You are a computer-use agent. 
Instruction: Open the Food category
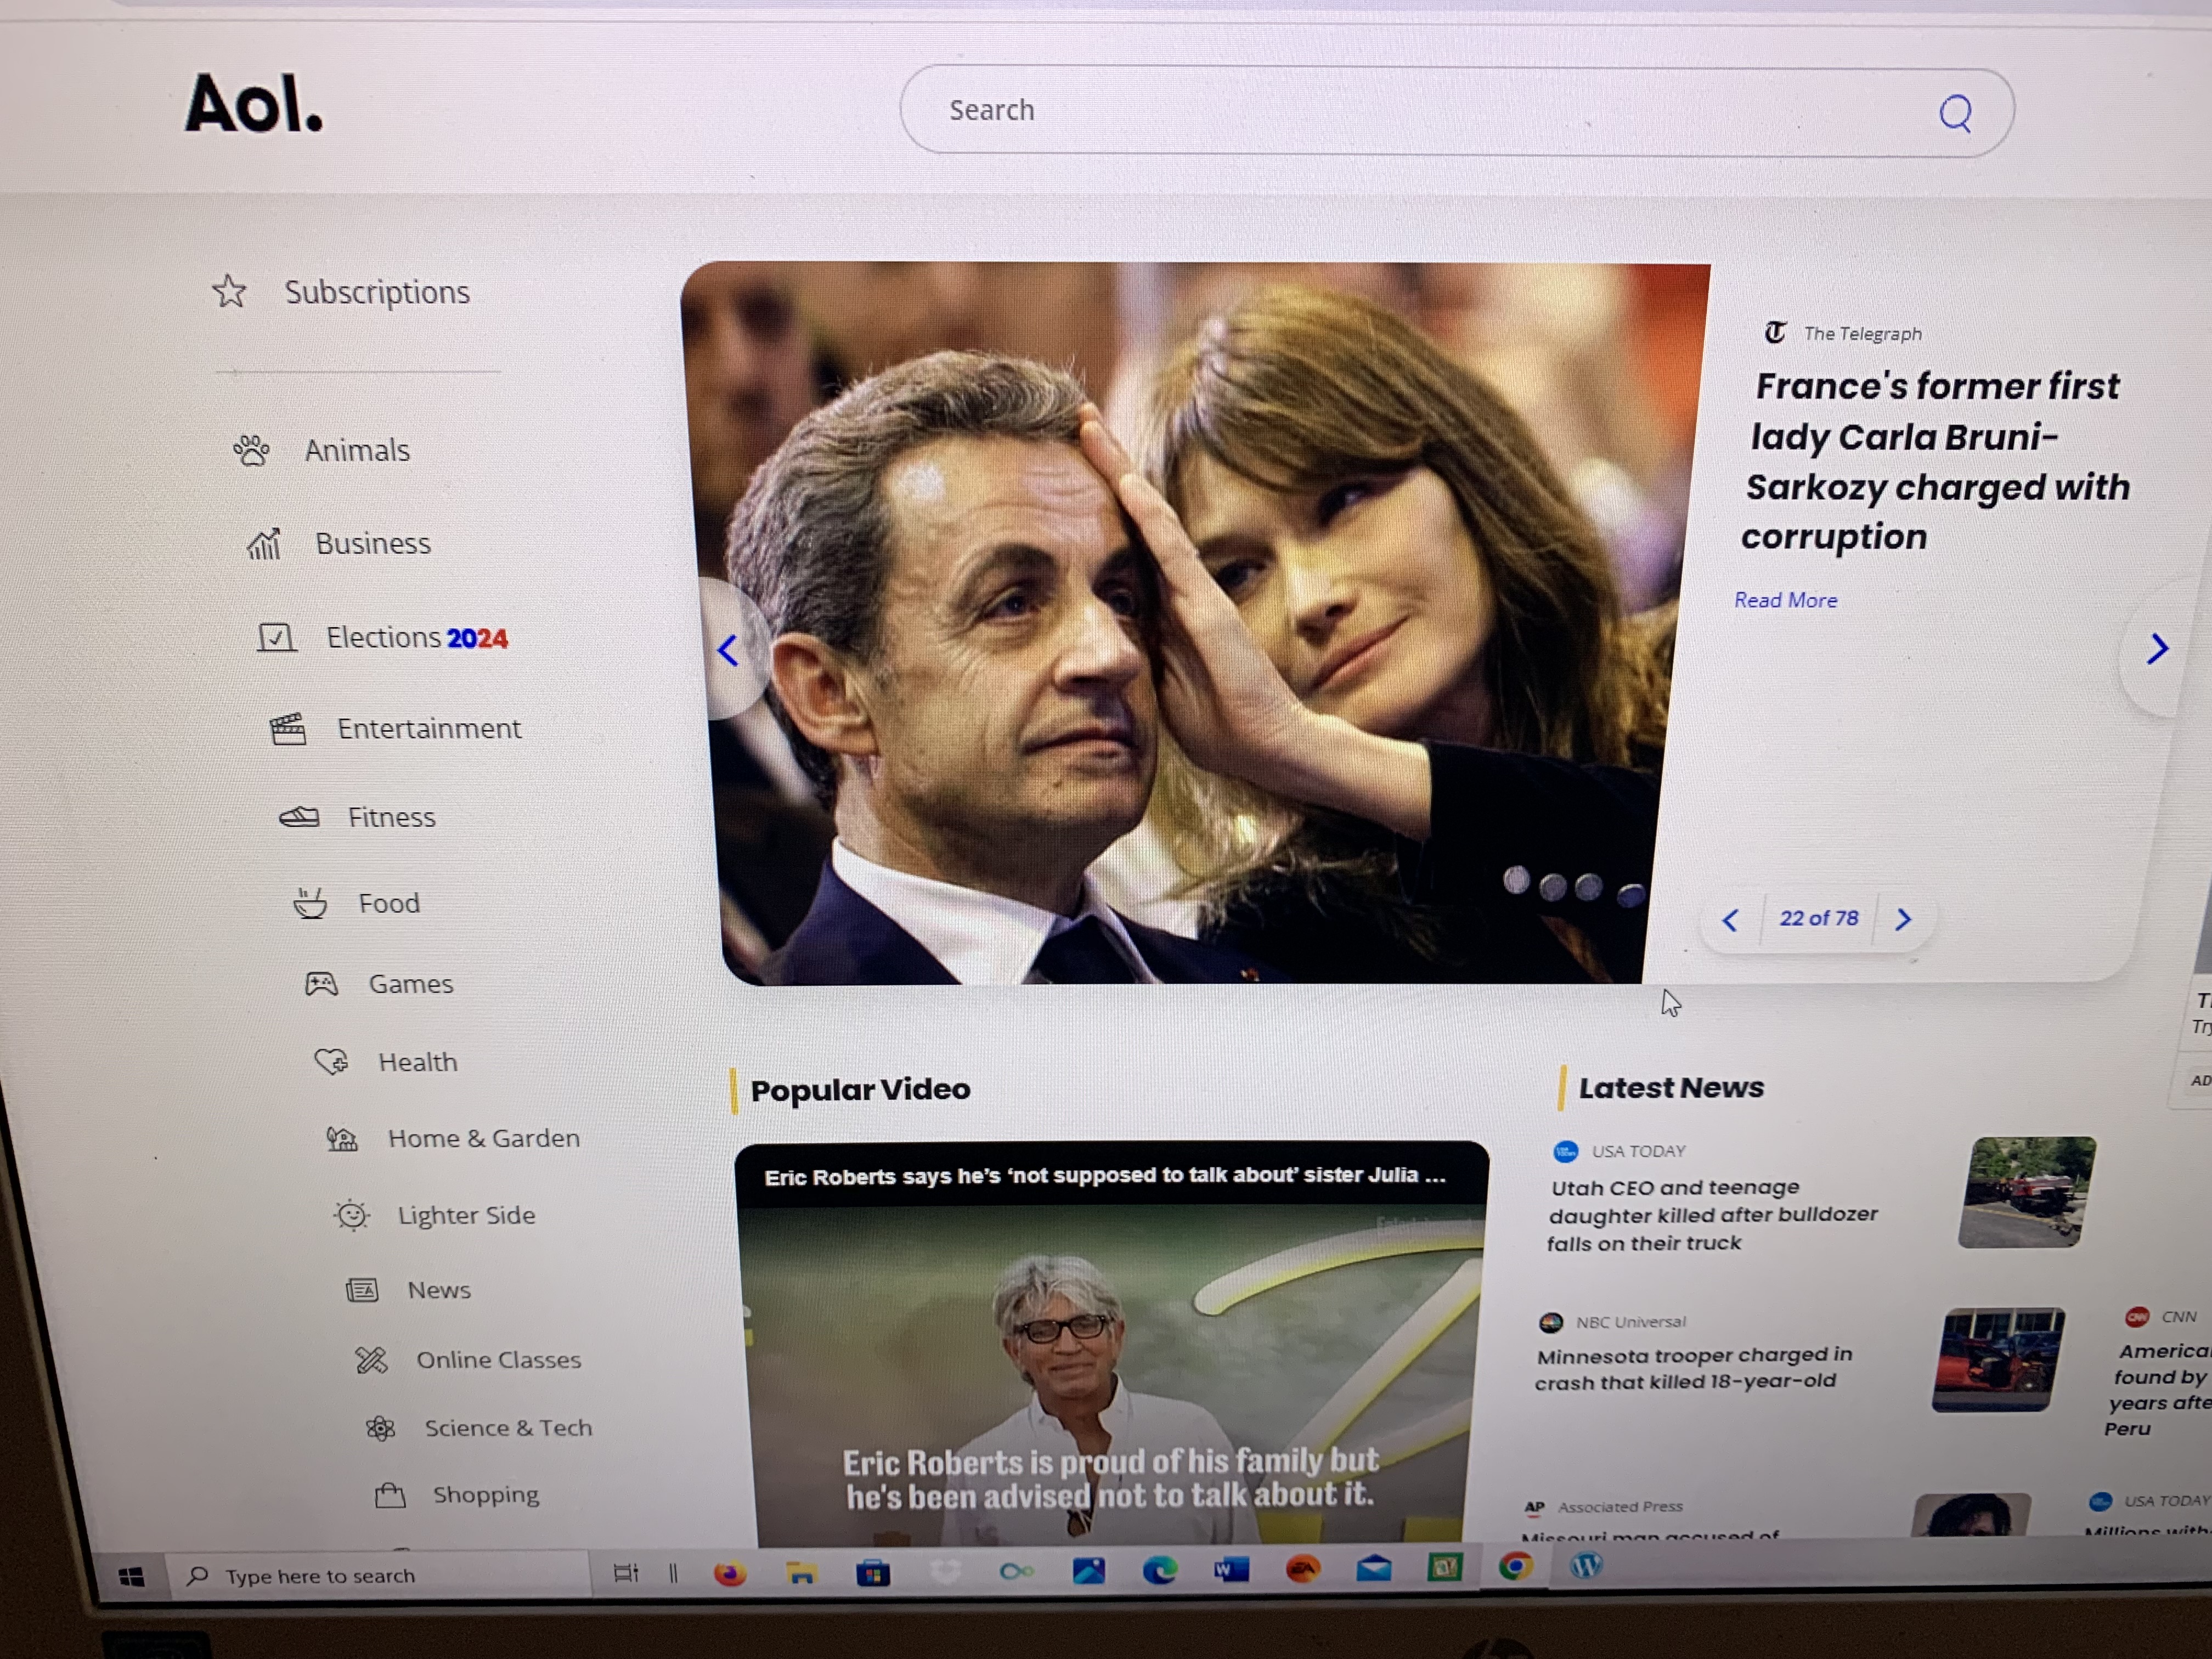[x=389, y=903]
